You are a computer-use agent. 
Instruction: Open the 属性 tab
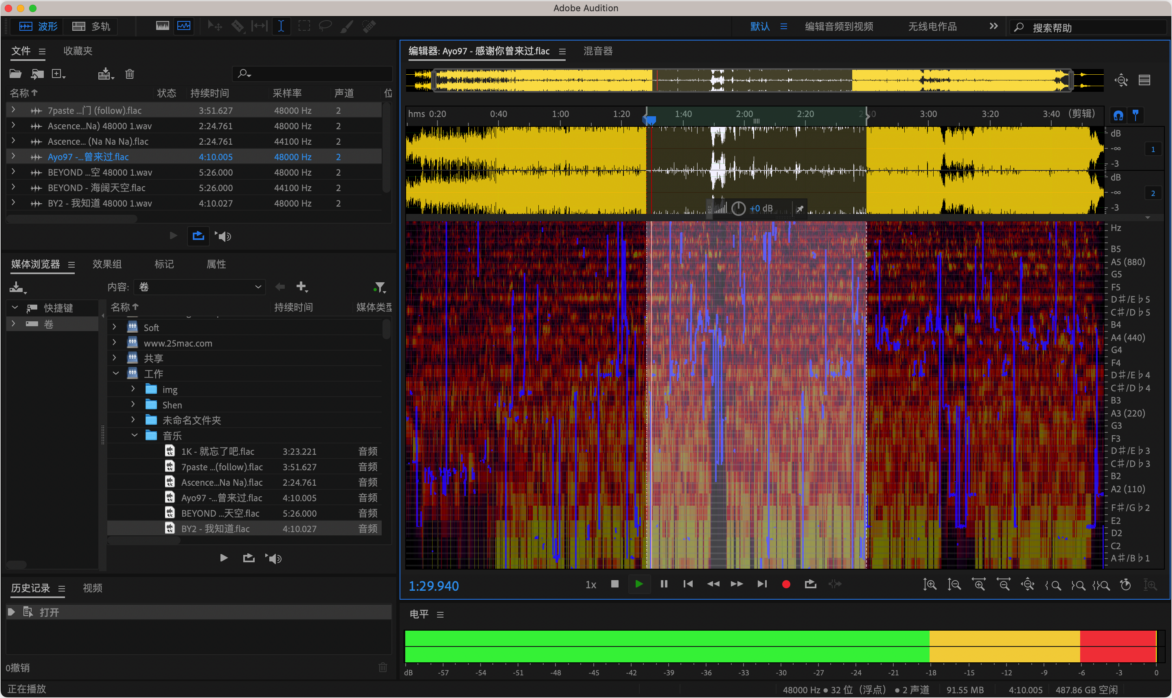(216, 265)
